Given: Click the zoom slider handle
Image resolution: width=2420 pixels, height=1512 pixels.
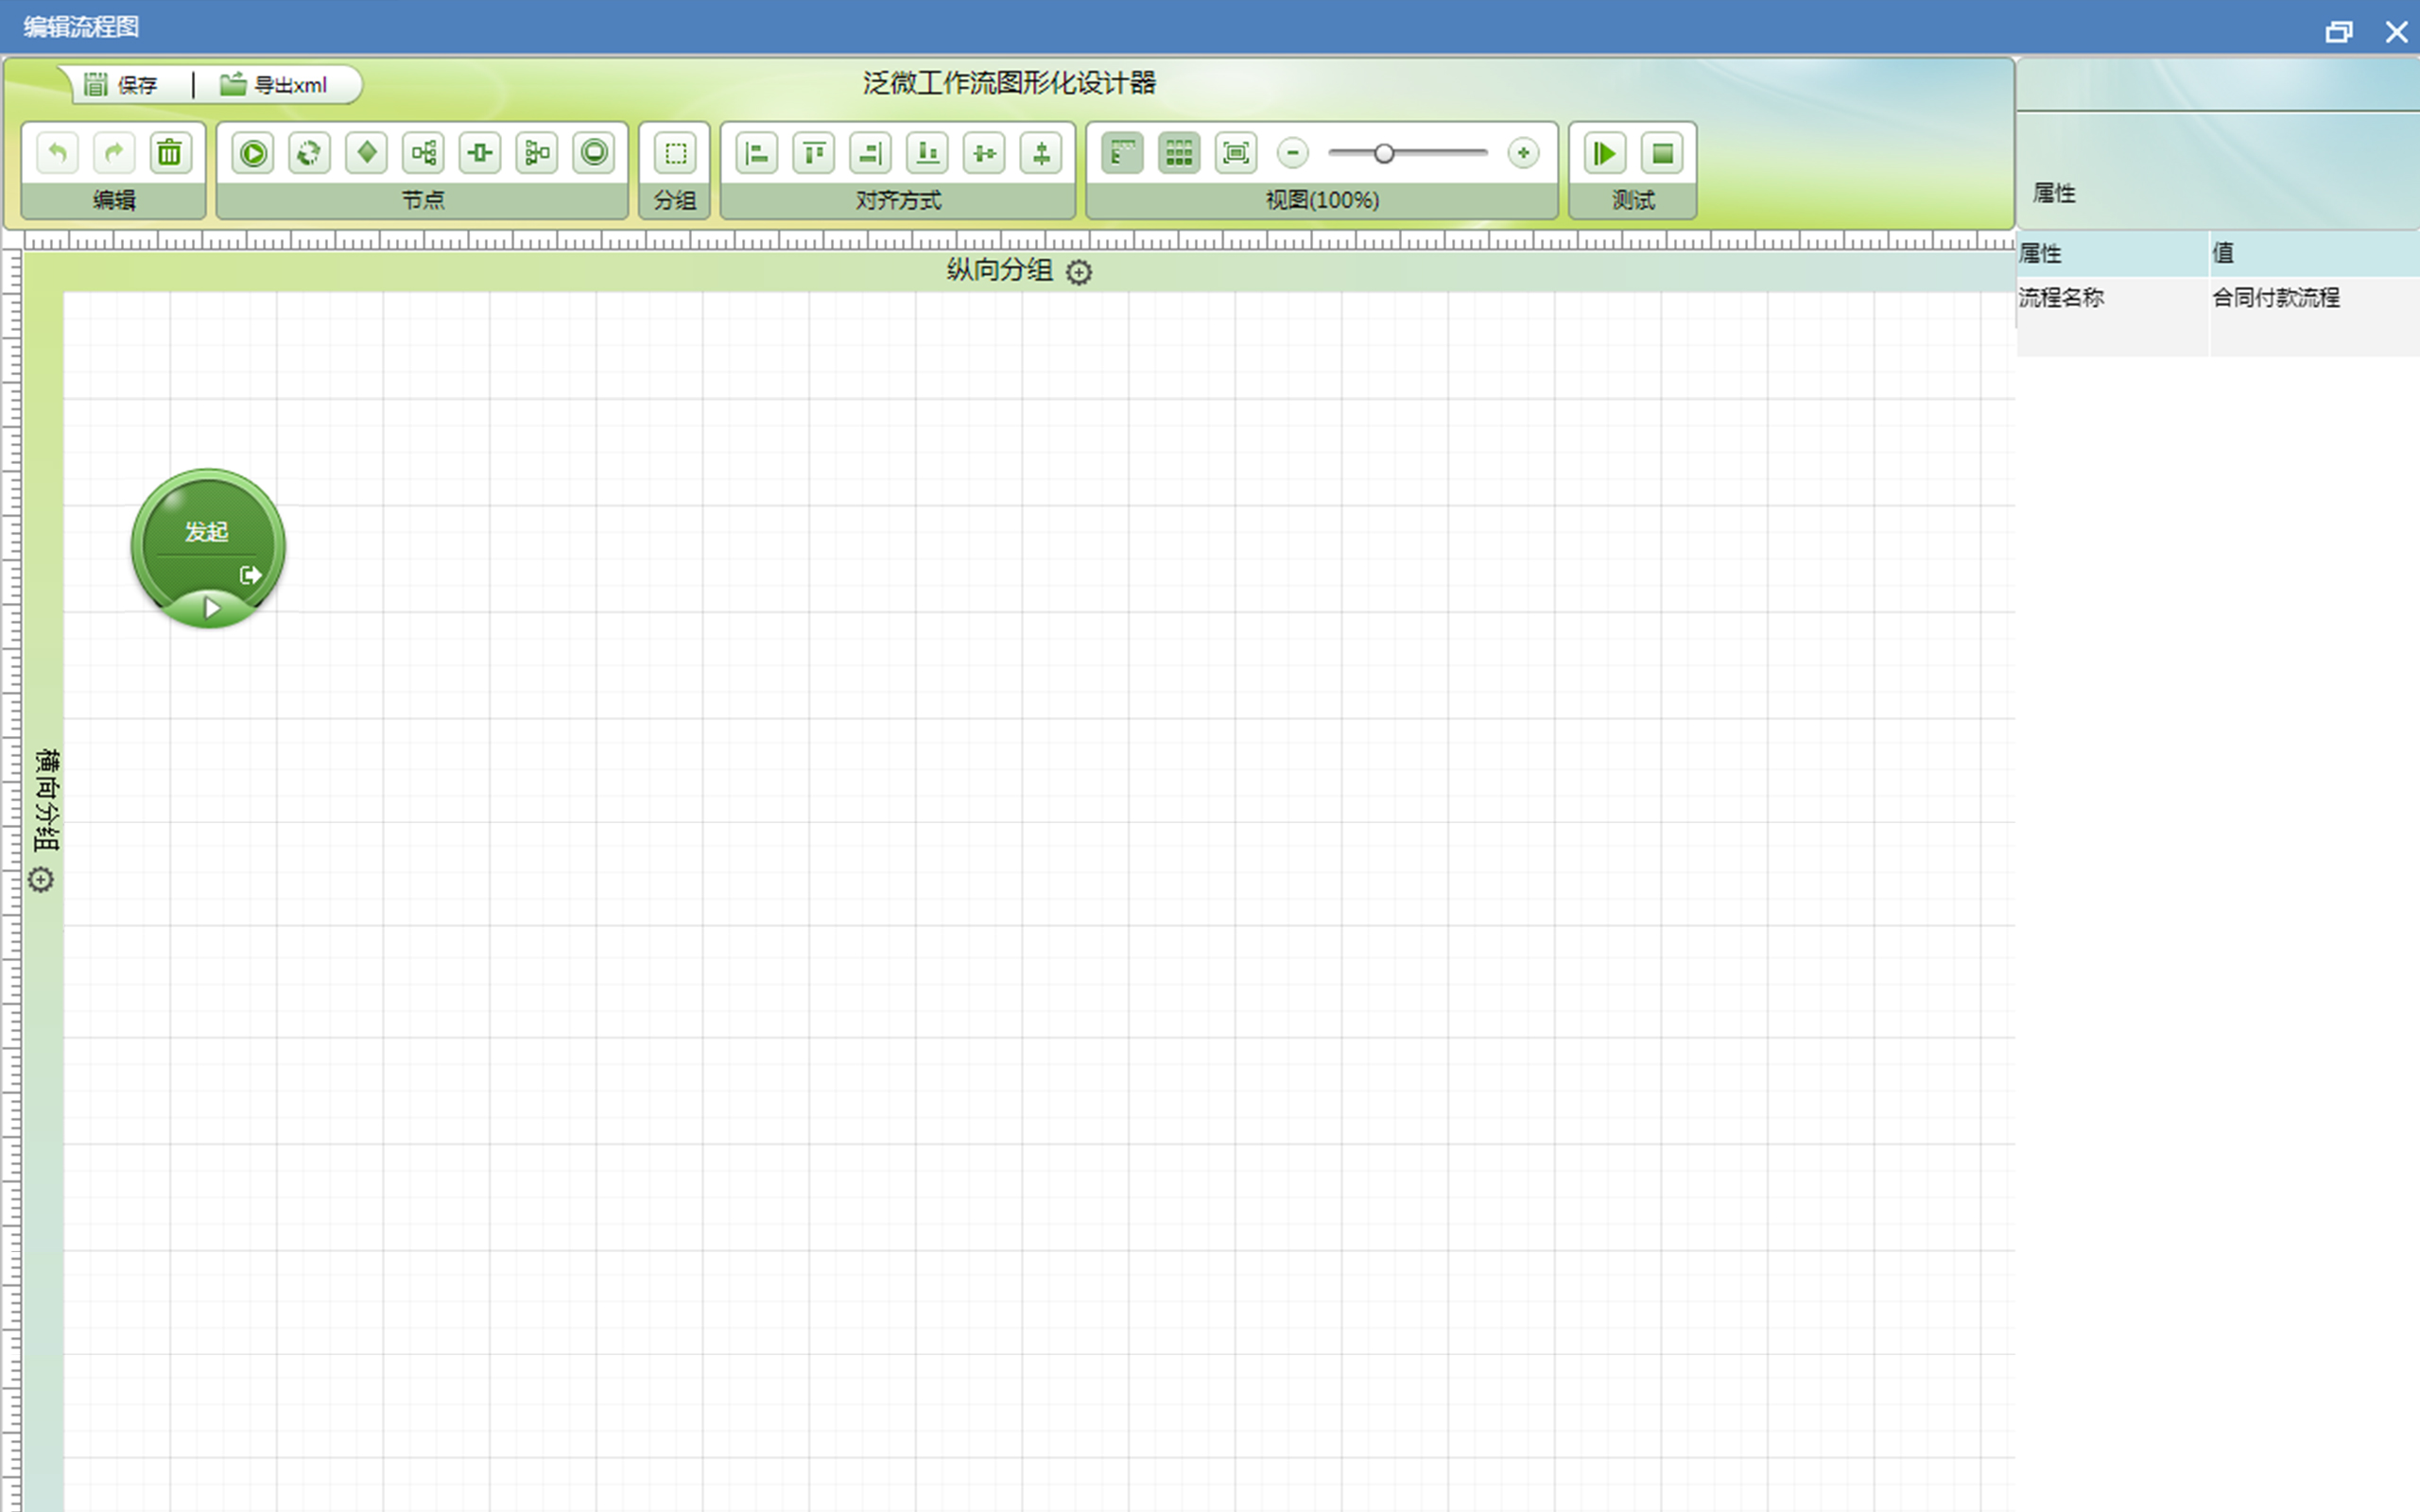Looking at the screenshot, I should [x=1384, y=153].
